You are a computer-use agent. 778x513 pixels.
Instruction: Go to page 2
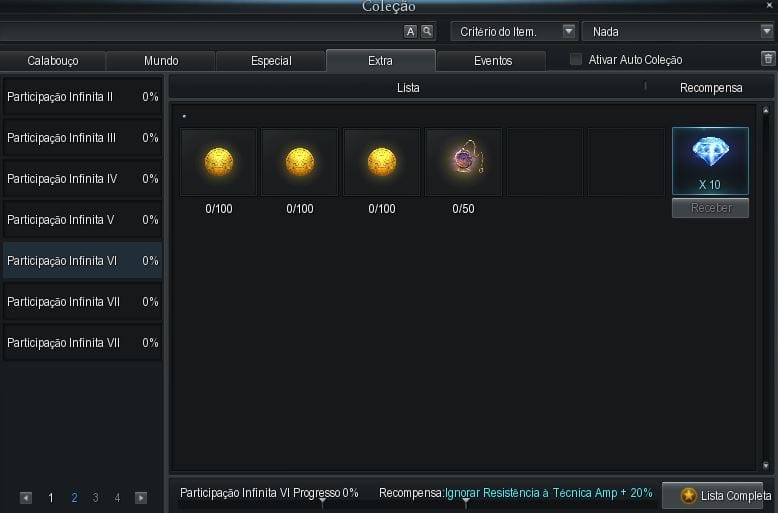(x=74, y=498)
